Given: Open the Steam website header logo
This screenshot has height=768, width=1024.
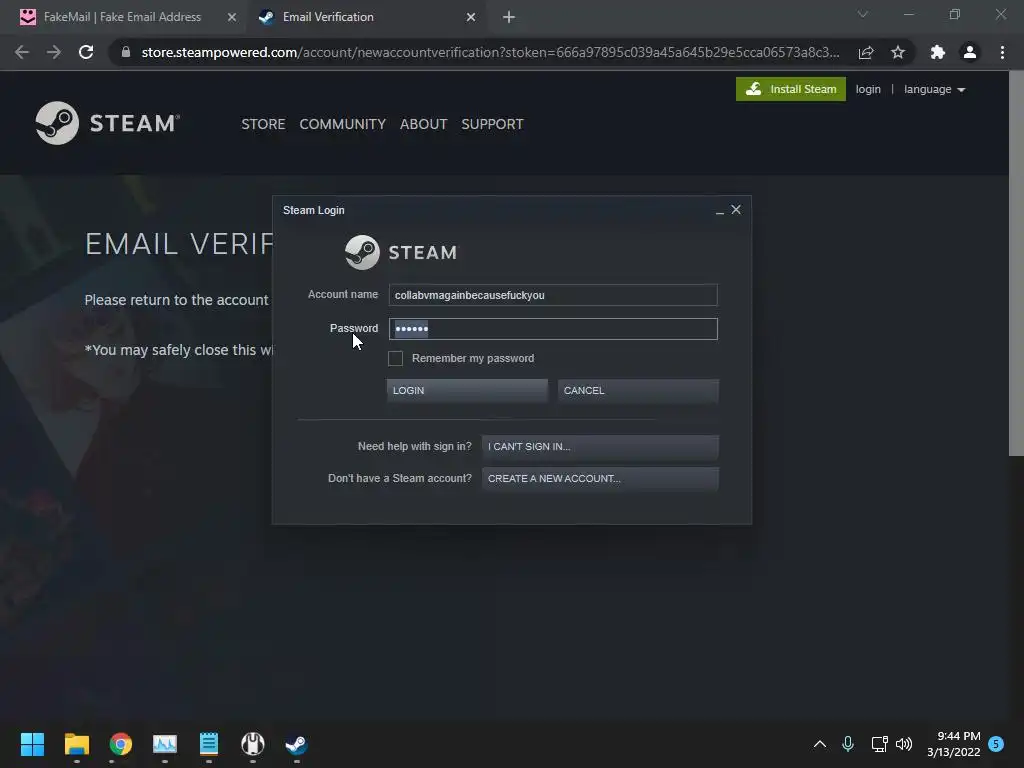Looking at the screenshot, I should (107, 123).
